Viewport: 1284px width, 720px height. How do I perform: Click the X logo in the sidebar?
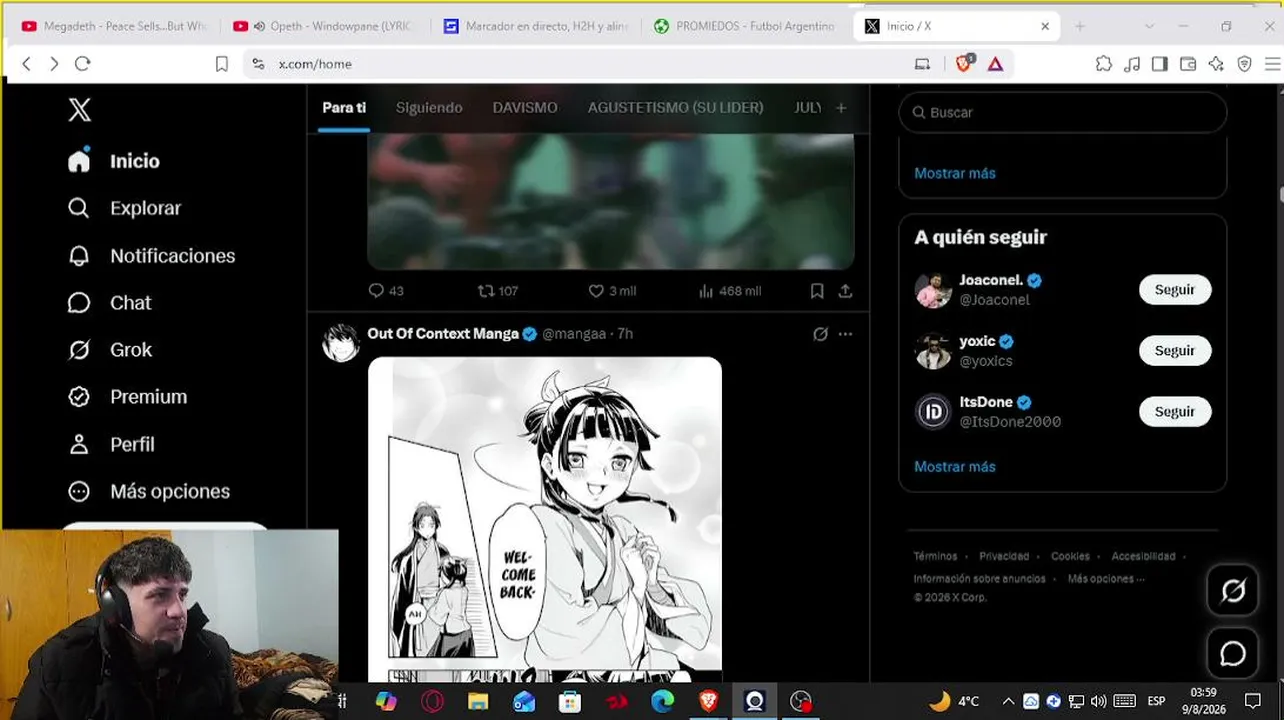point(79,110)
